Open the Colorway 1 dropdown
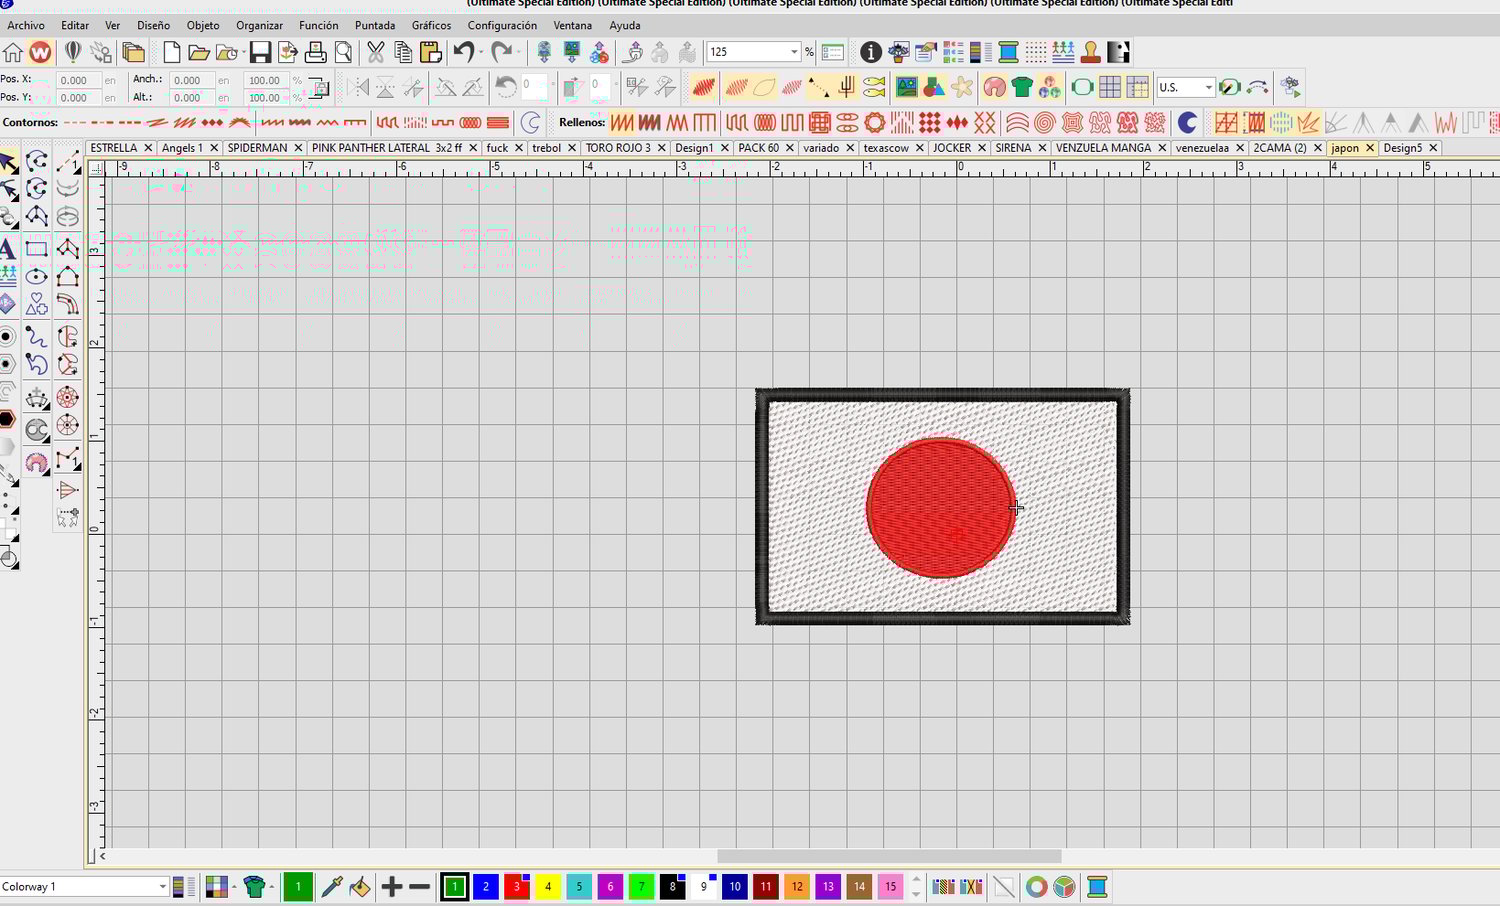This screenshot has height=906, width=1500. click(x=162, y=887)
